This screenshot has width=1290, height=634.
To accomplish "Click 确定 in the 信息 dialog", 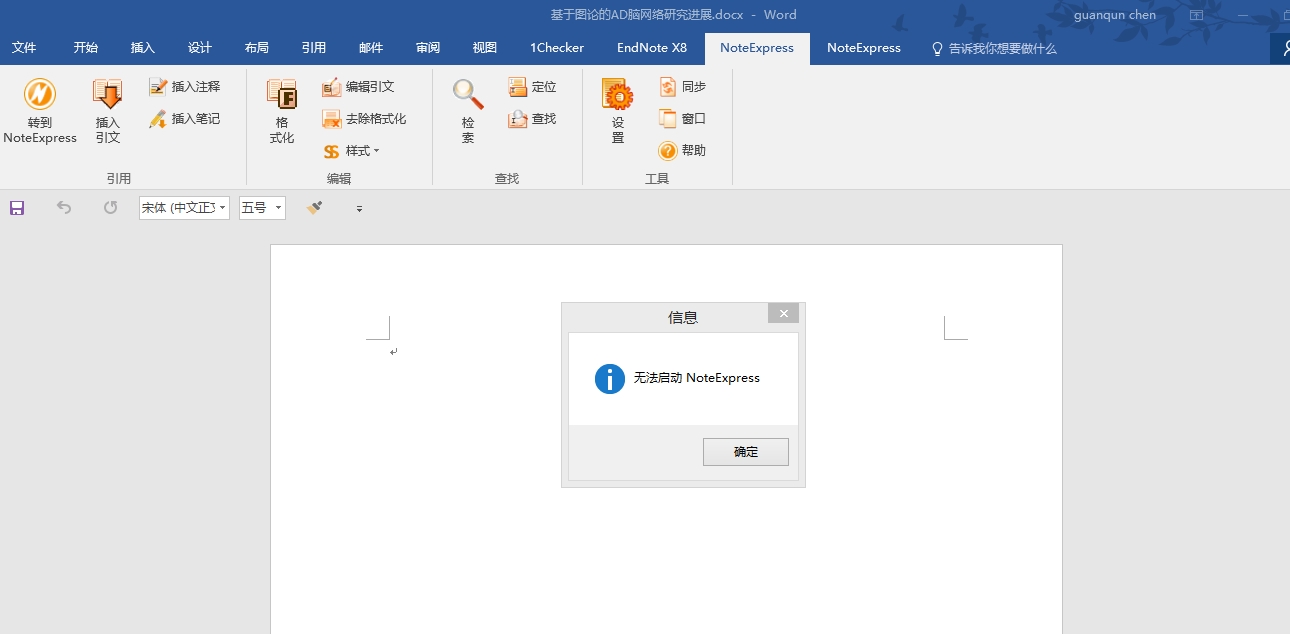I will pos(746,452).
